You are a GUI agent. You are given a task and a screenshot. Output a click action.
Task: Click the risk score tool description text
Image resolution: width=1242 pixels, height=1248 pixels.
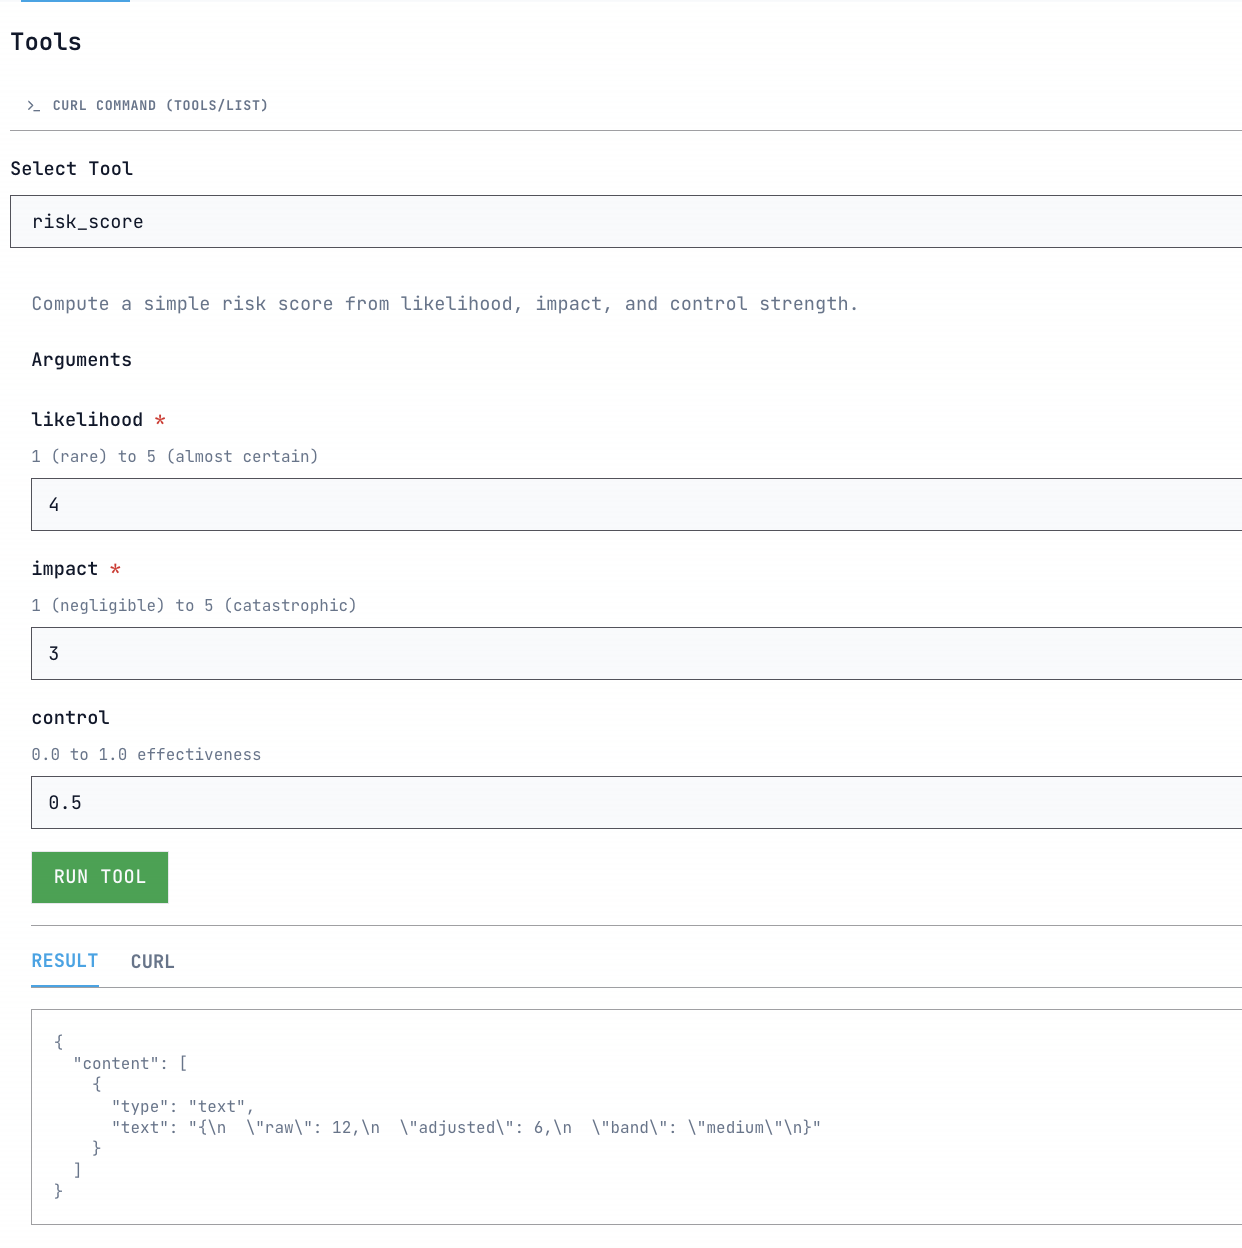(x=444, y=304)
